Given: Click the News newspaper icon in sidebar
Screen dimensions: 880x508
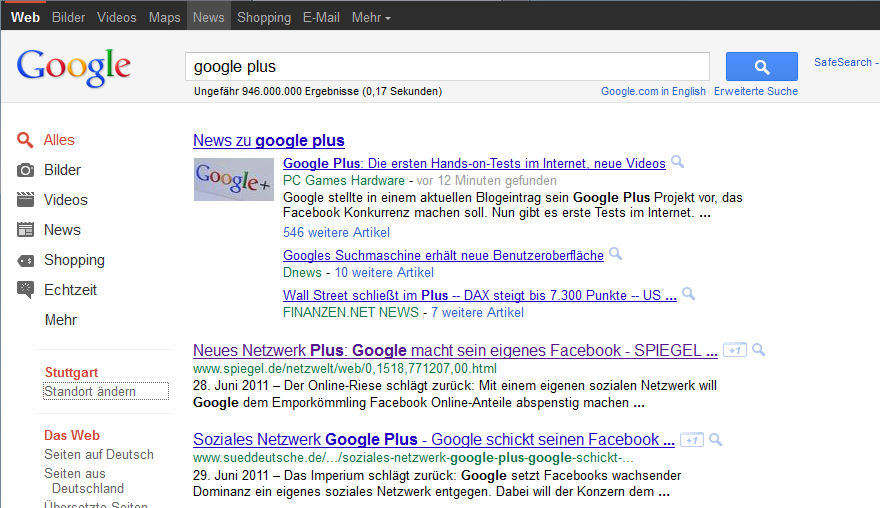Looking at the screenshot, I should tap(25, 230).
